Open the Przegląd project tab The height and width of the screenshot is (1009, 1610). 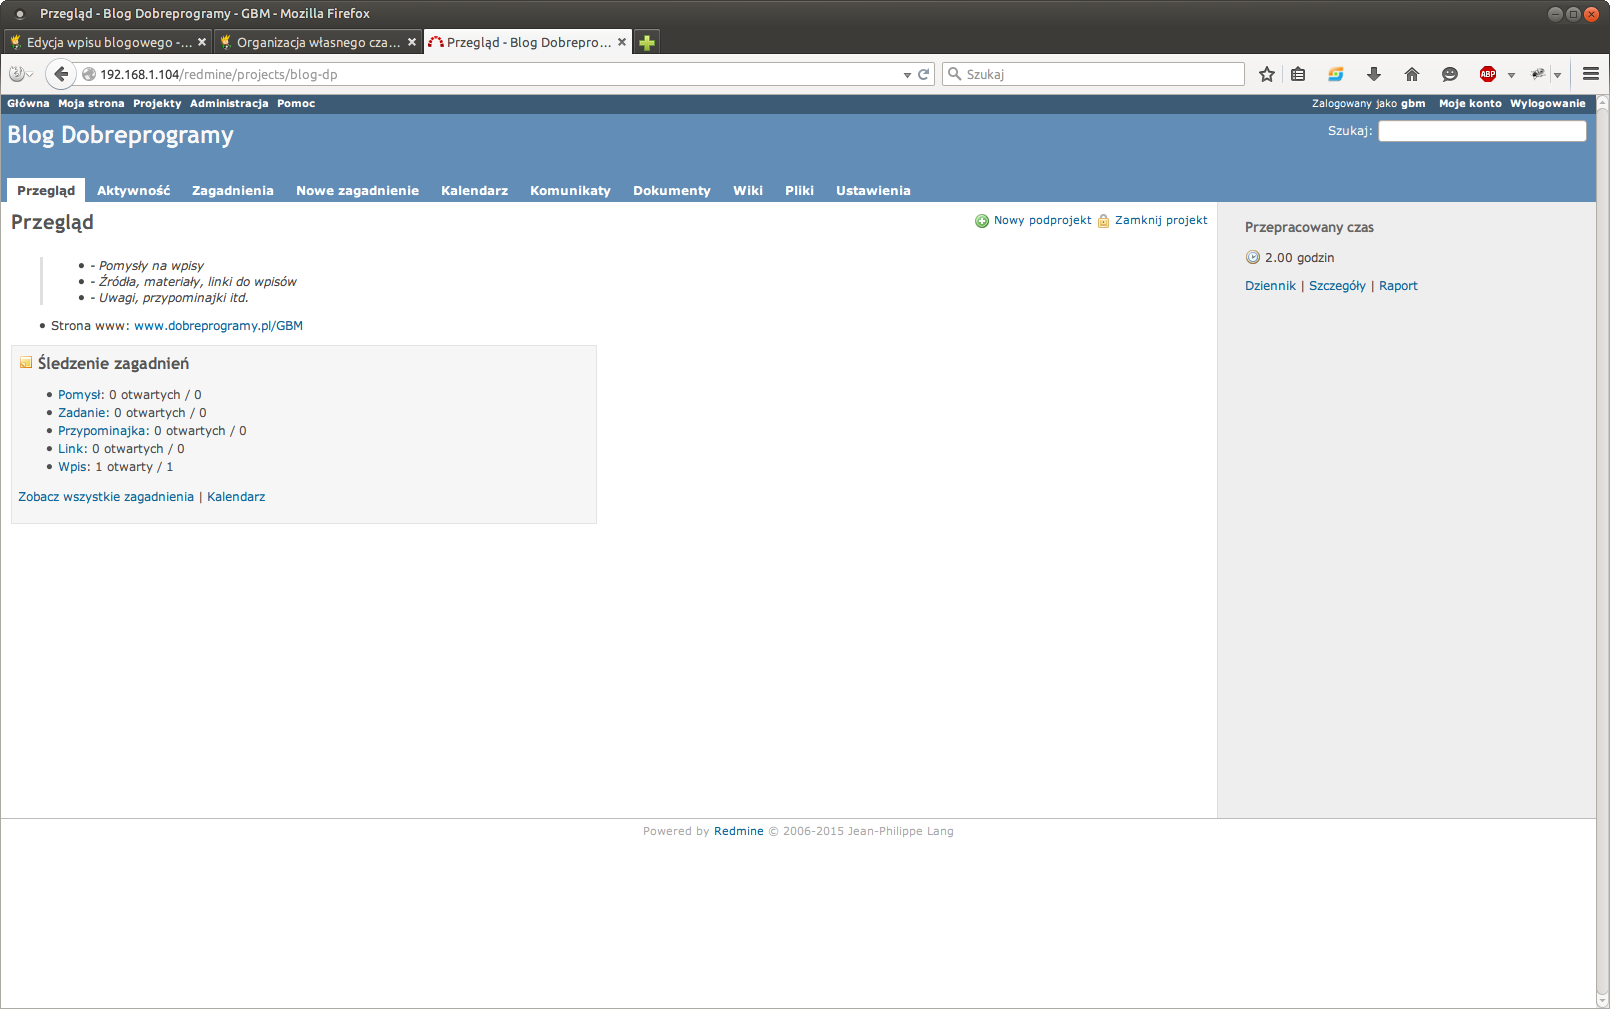(46, 190)
